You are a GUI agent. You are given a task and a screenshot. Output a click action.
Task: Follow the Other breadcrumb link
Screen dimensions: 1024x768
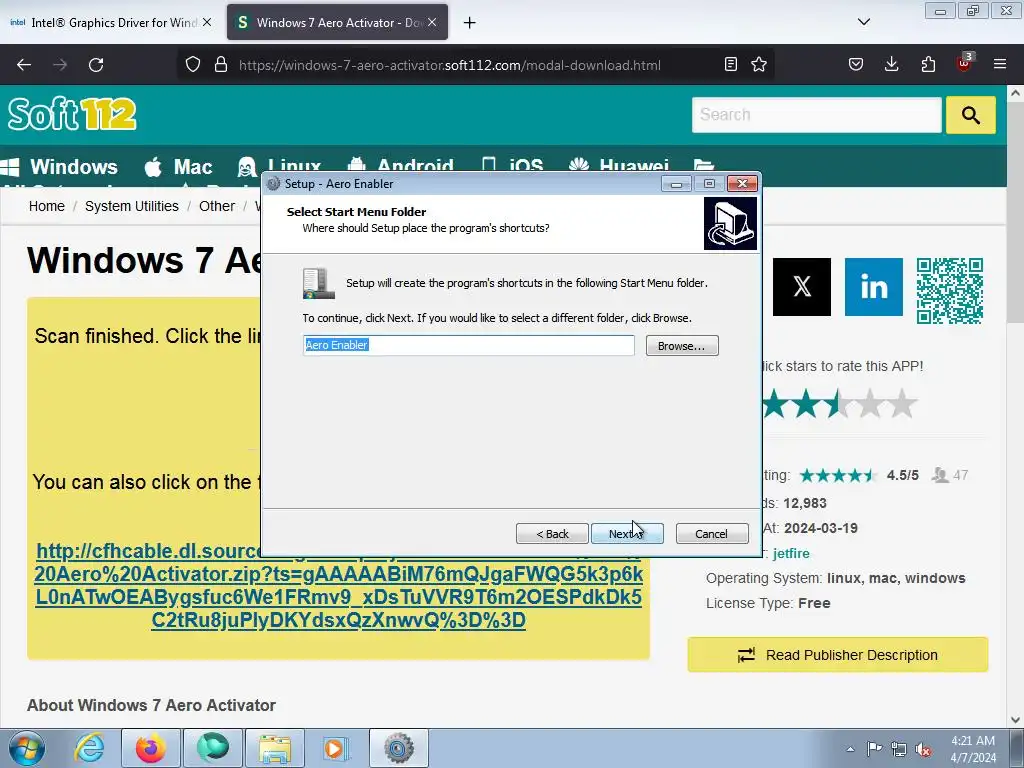pyautogui.click(x=217, y=206)
